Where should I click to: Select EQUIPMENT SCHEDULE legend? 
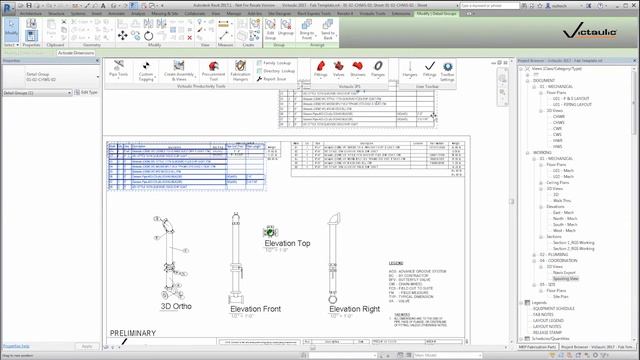553,309
